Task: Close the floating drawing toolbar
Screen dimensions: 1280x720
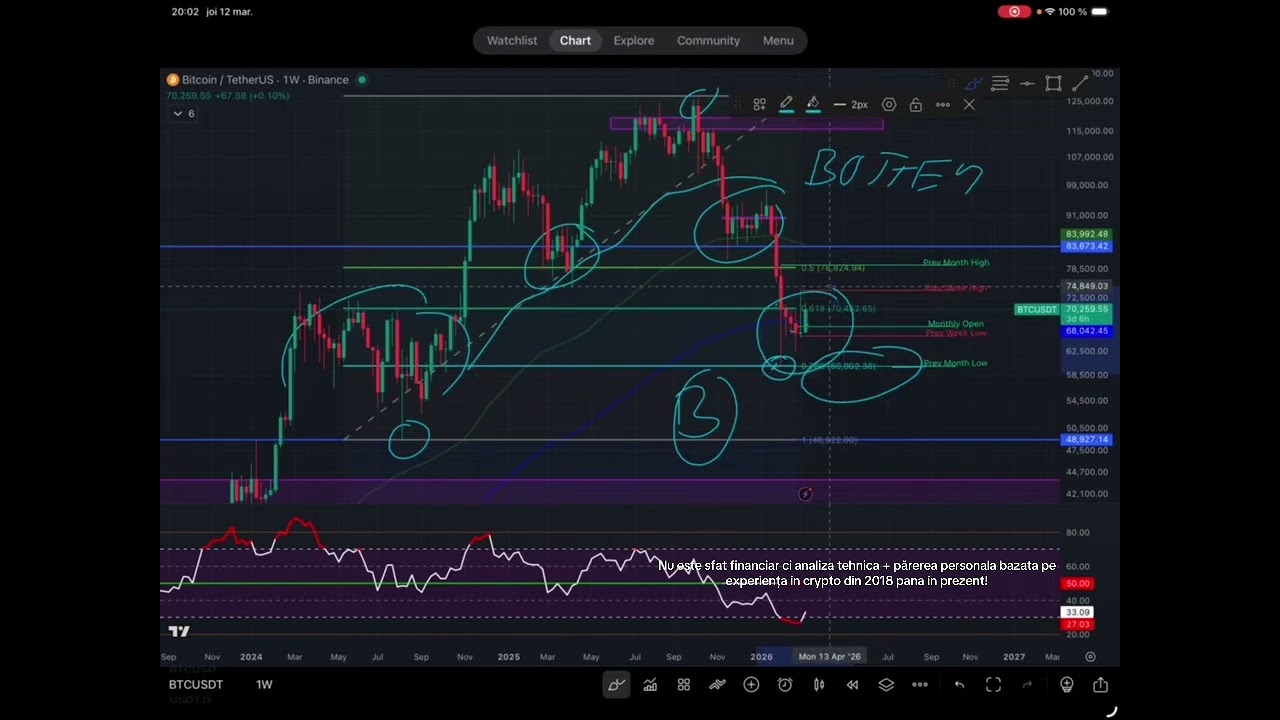Action: 969,104
